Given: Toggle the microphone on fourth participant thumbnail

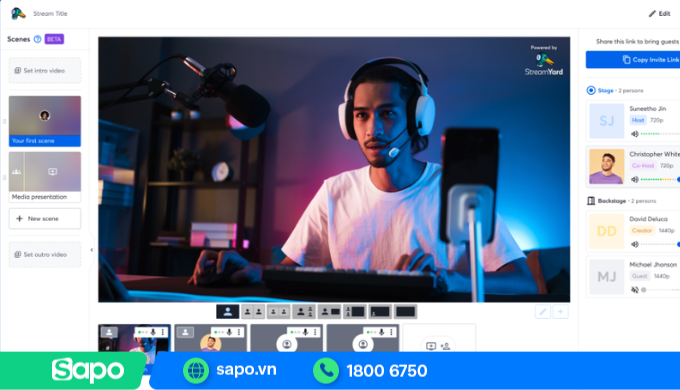Looking at the screenshot, I should [x=382, y=332].
